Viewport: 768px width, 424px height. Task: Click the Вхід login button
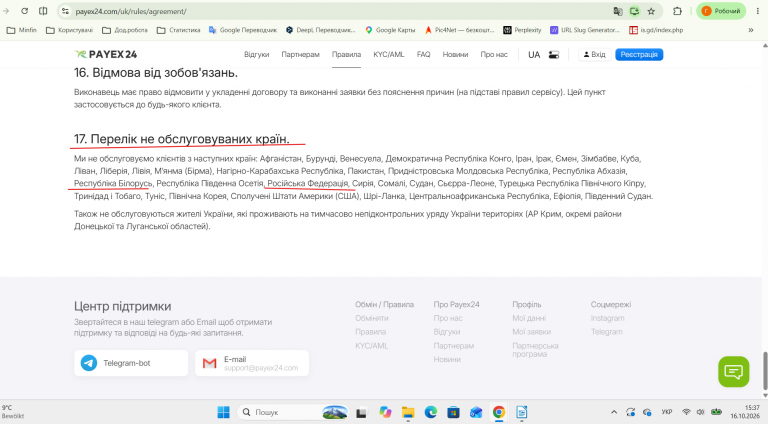click(x=594, y=54)
